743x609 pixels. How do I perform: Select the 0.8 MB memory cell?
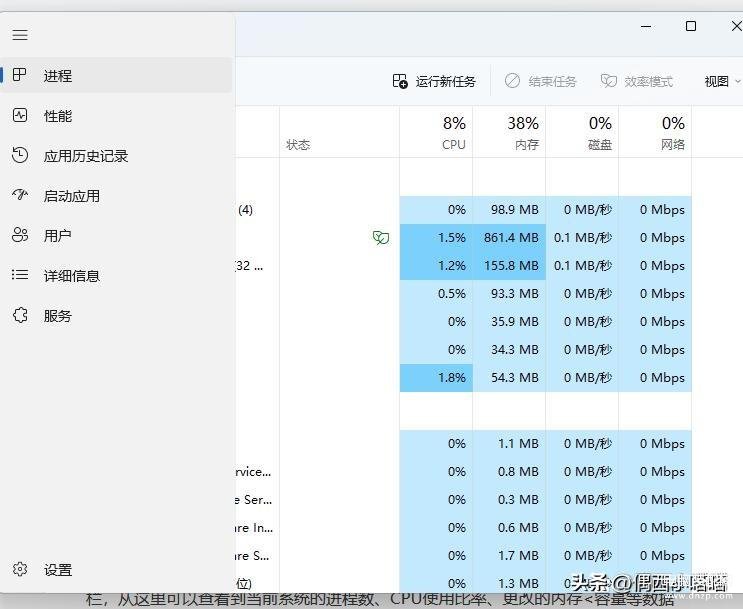(x=509, y=472)
